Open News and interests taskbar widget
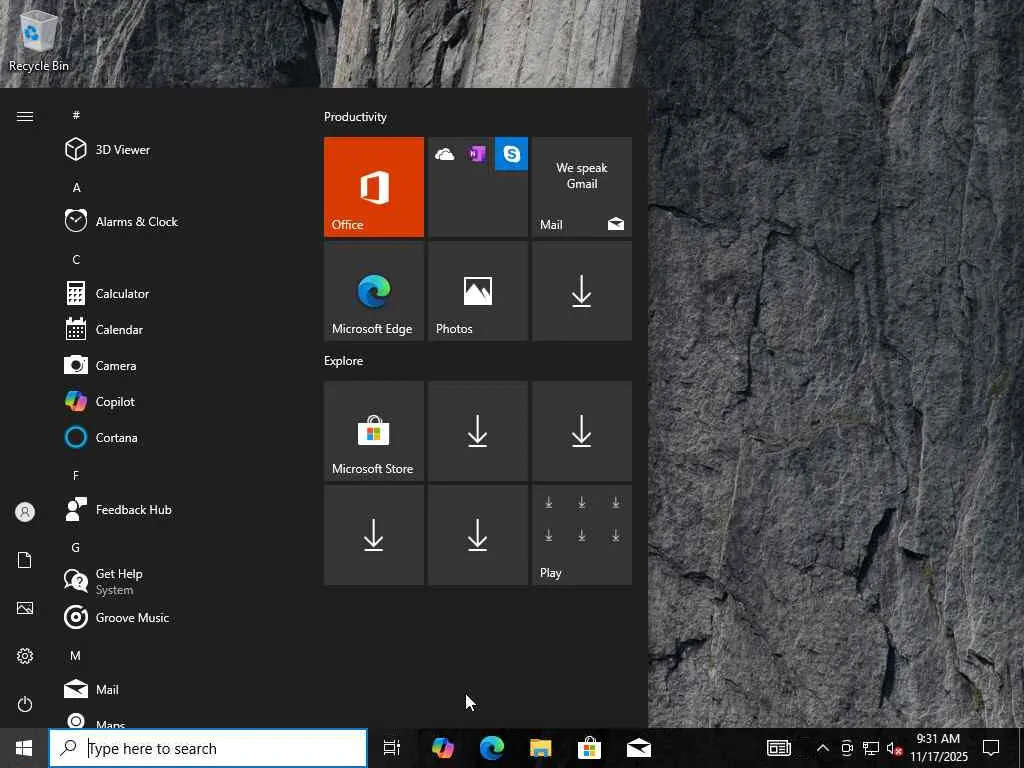The height and width of the screenshot is (768, 1024). [778, 748]
